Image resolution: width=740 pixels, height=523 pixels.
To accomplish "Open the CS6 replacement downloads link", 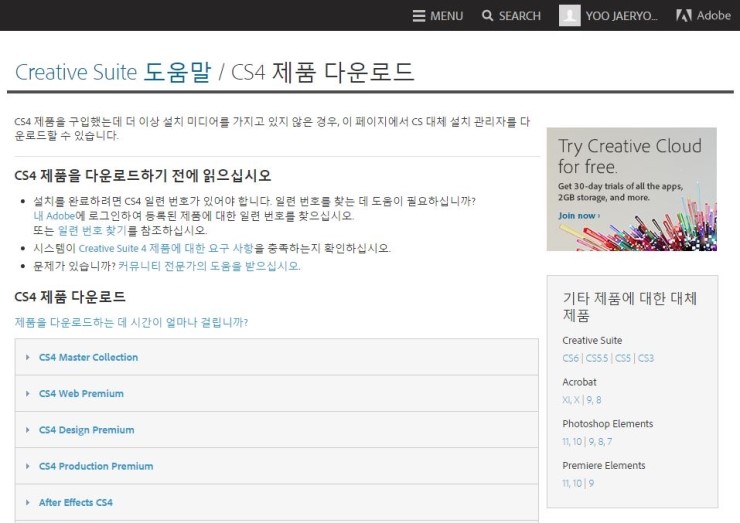I will [570, 358].
